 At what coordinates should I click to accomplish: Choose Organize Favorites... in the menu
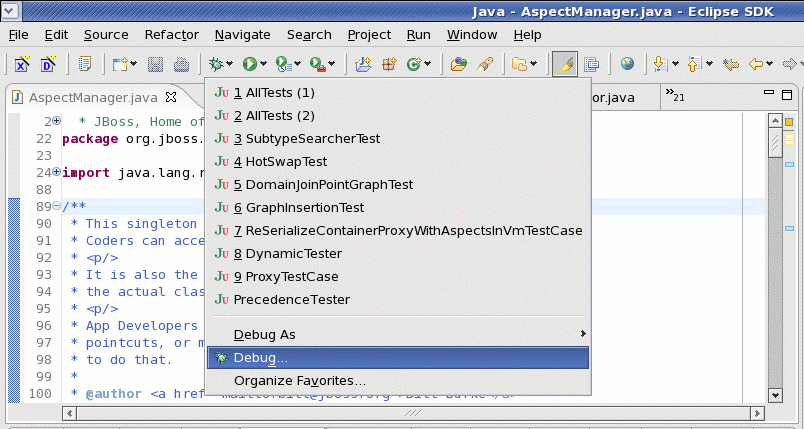(x=398, y=381)
